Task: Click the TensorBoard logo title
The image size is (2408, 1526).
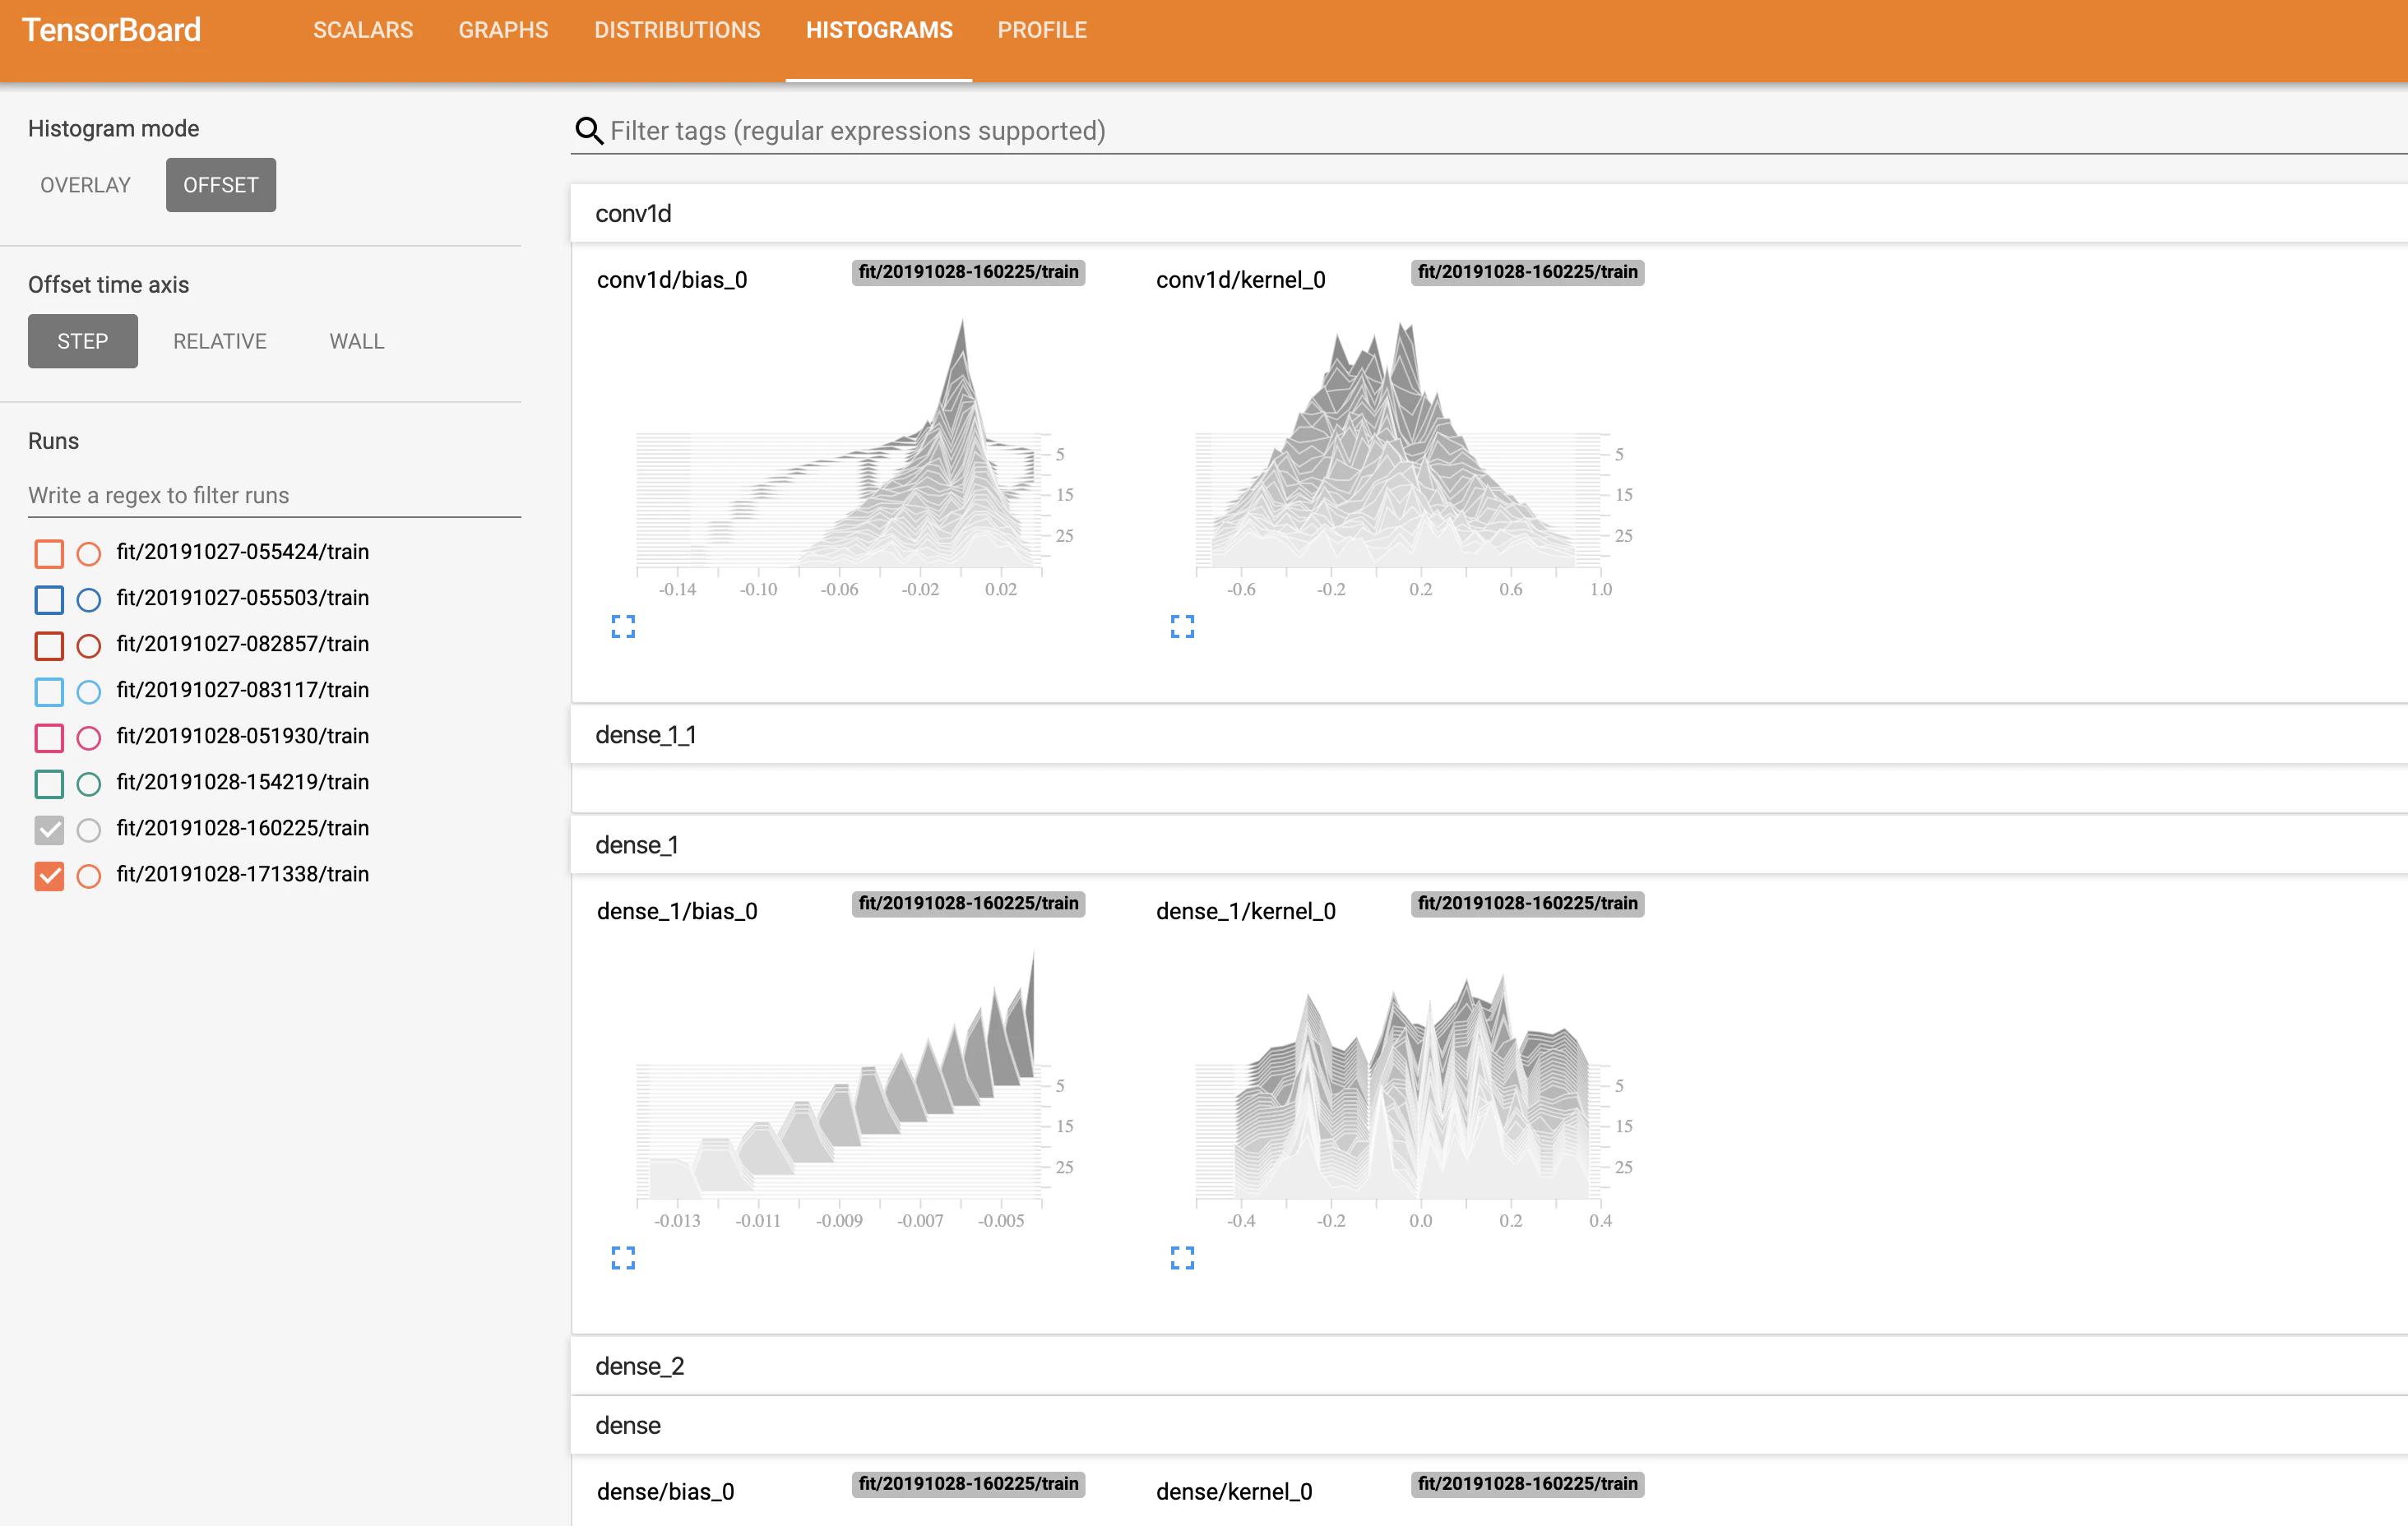Action: click(111, 30)
